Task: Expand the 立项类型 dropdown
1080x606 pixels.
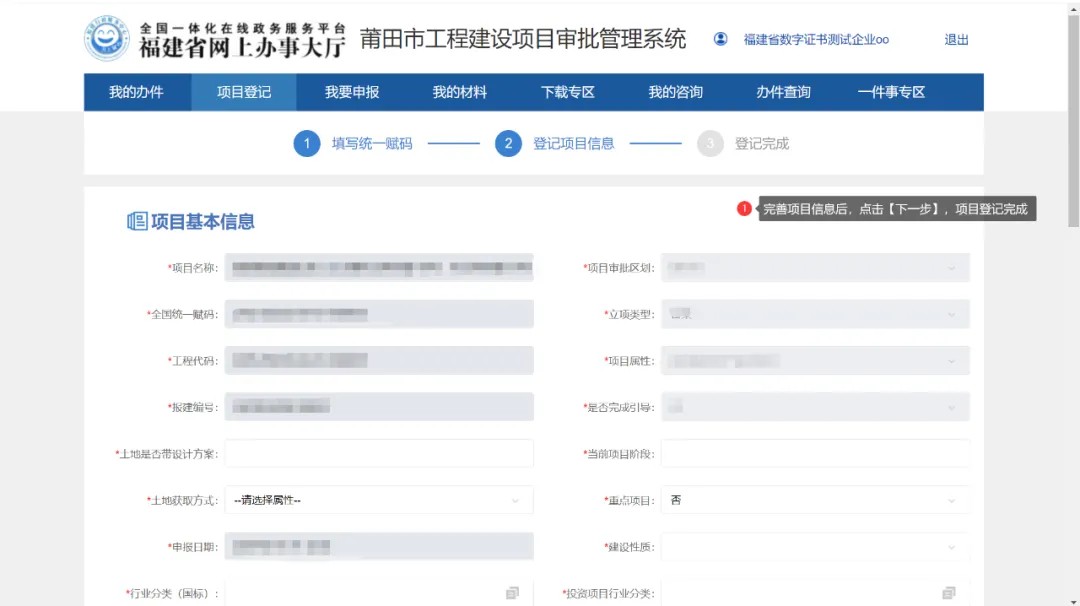Action: tap(815, 314)
